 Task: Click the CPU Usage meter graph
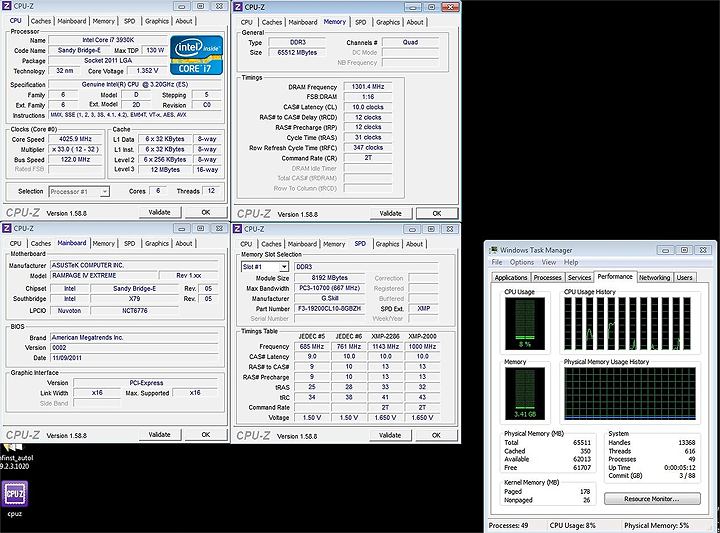pyautogui.click(x=526, y=324)
